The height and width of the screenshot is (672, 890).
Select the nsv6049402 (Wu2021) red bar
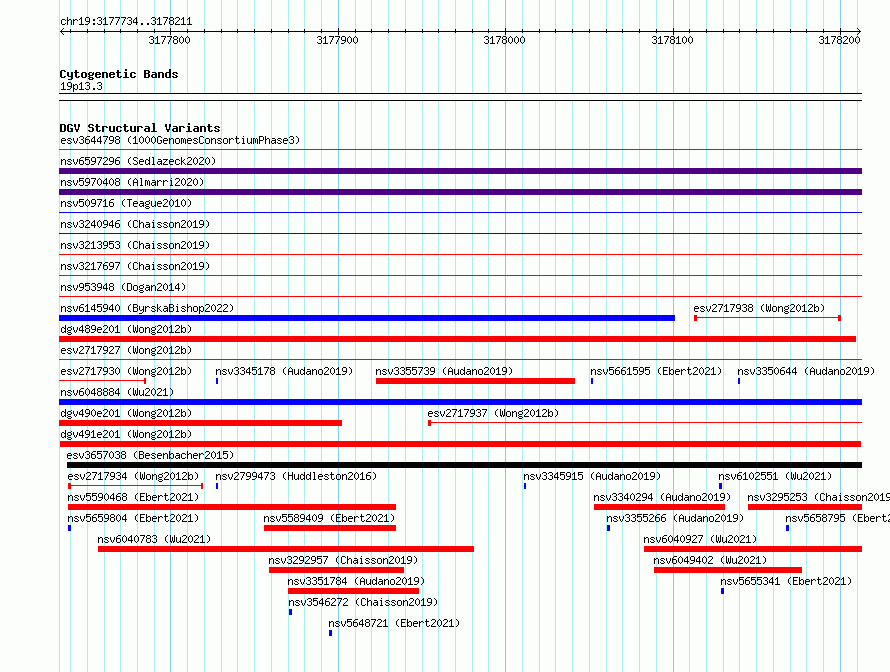tap(727, 570)
